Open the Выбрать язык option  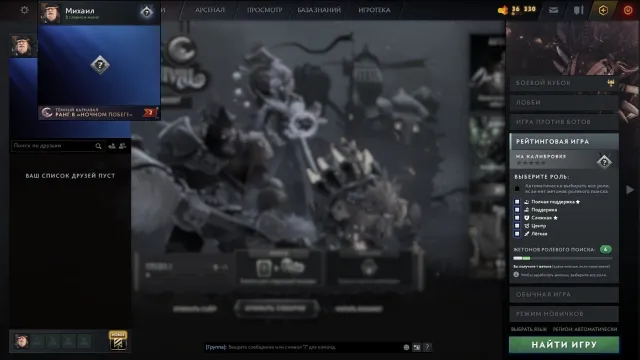click(x=529, y=329)
